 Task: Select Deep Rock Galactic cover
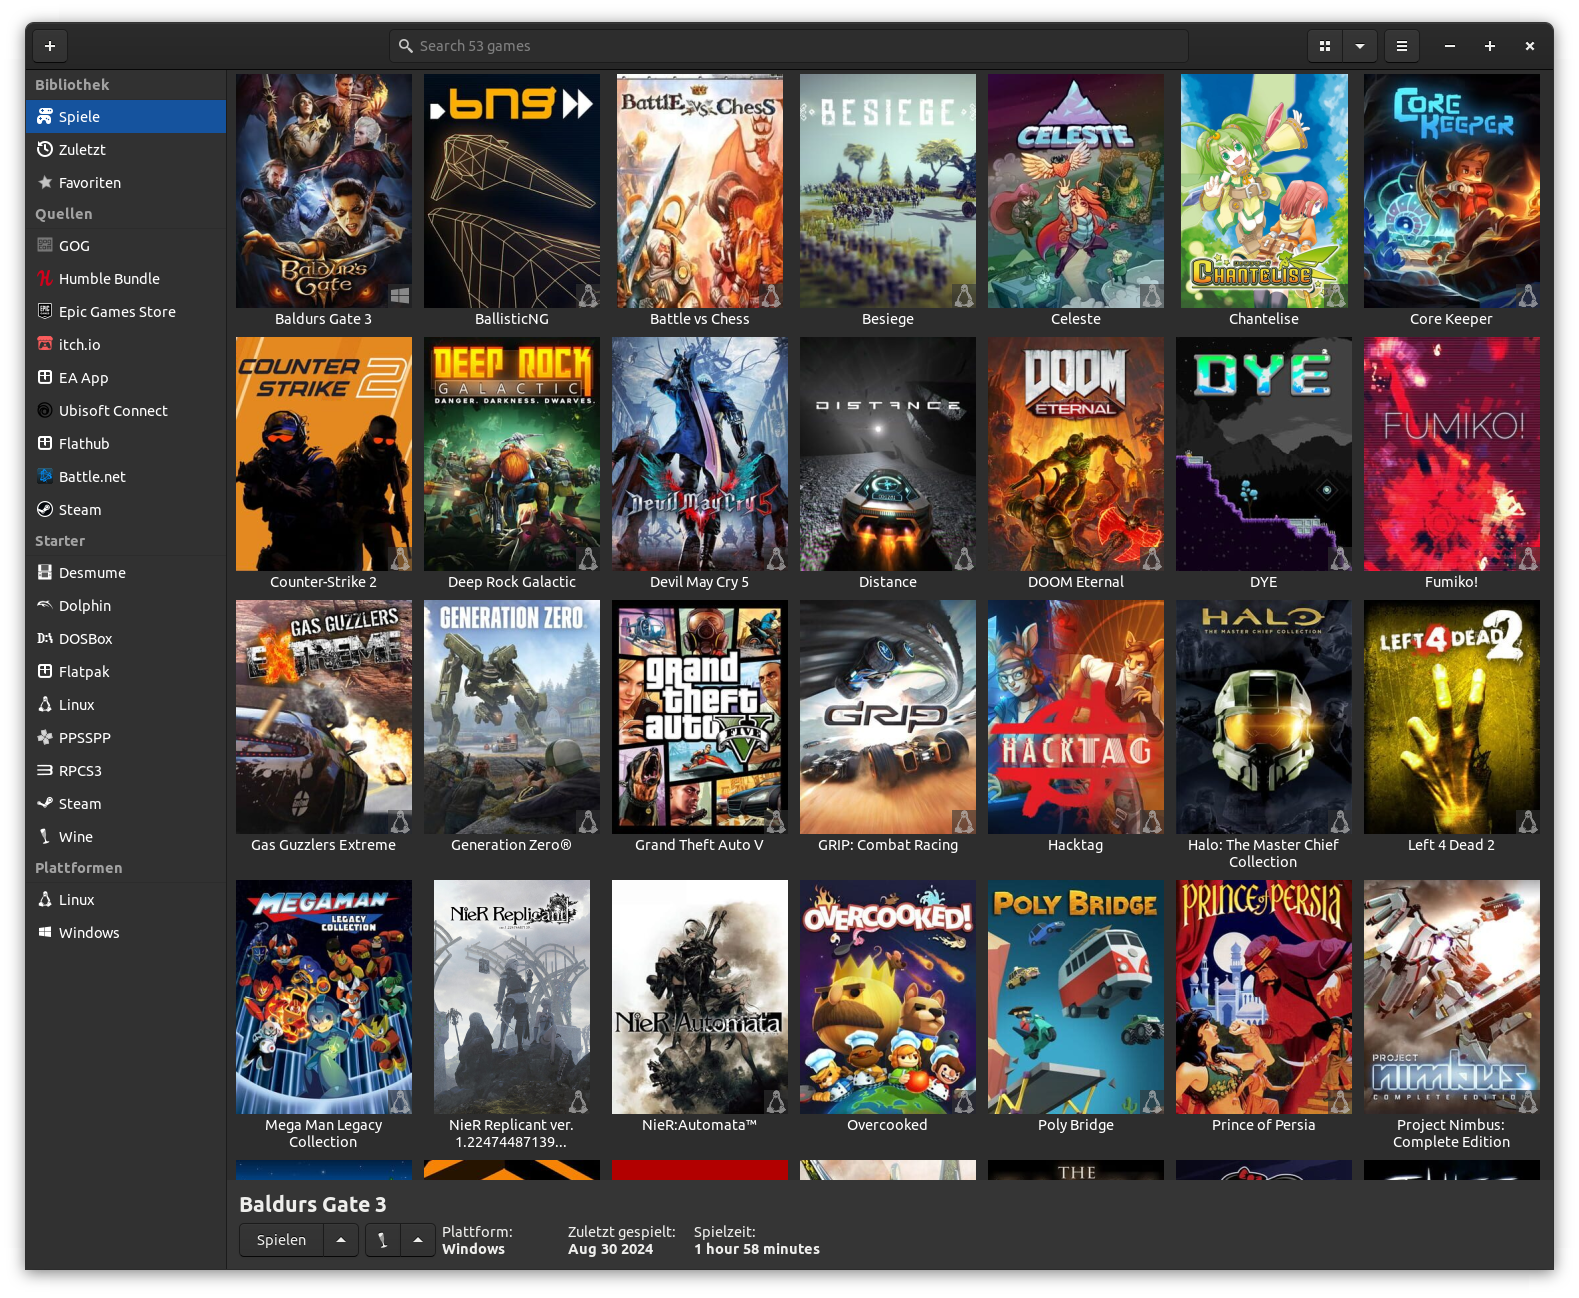coord(512,454)
